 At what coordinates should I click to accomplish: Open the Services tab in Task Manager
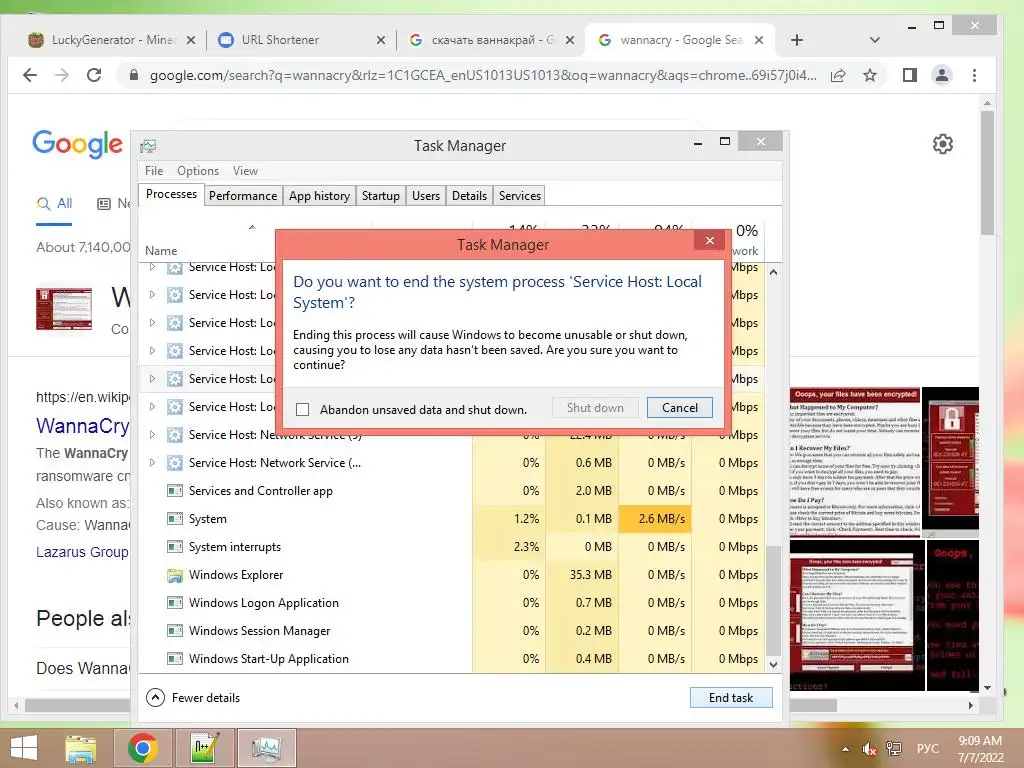point(519,196)
